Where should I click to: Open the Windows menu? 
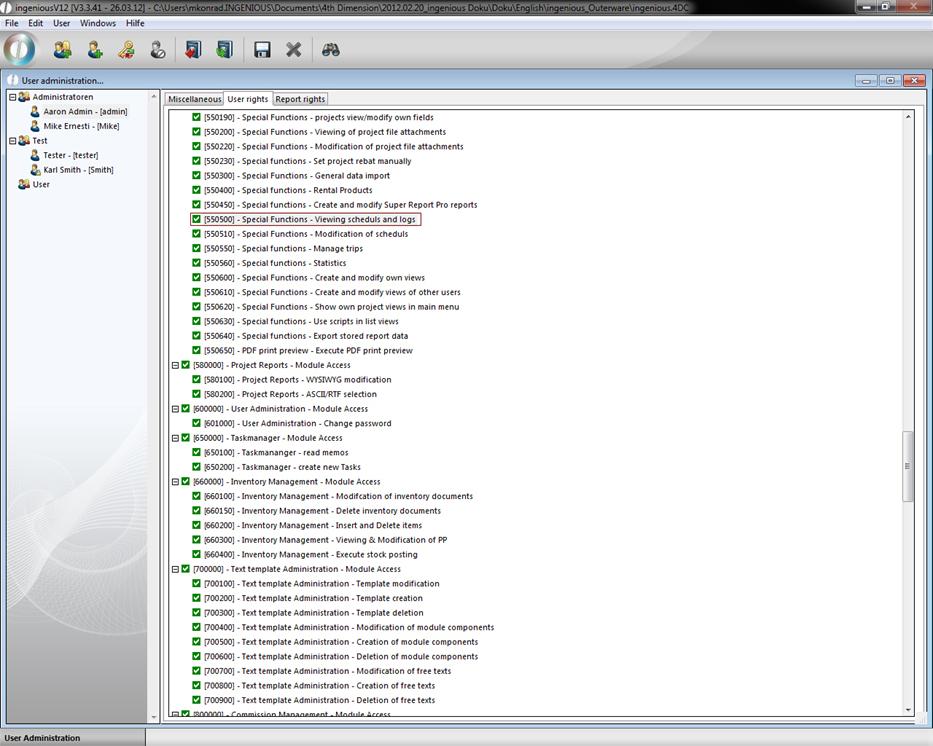tap(98, 23)
